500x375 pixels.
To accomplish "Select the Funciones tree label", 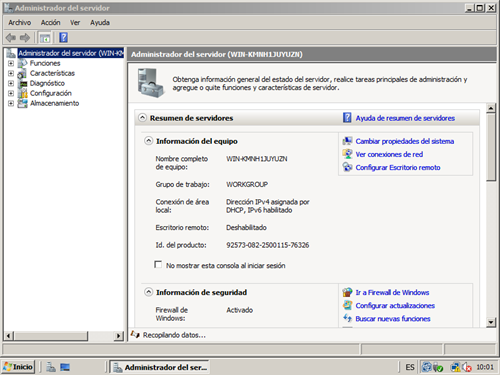I will click(x=45, y=63).
